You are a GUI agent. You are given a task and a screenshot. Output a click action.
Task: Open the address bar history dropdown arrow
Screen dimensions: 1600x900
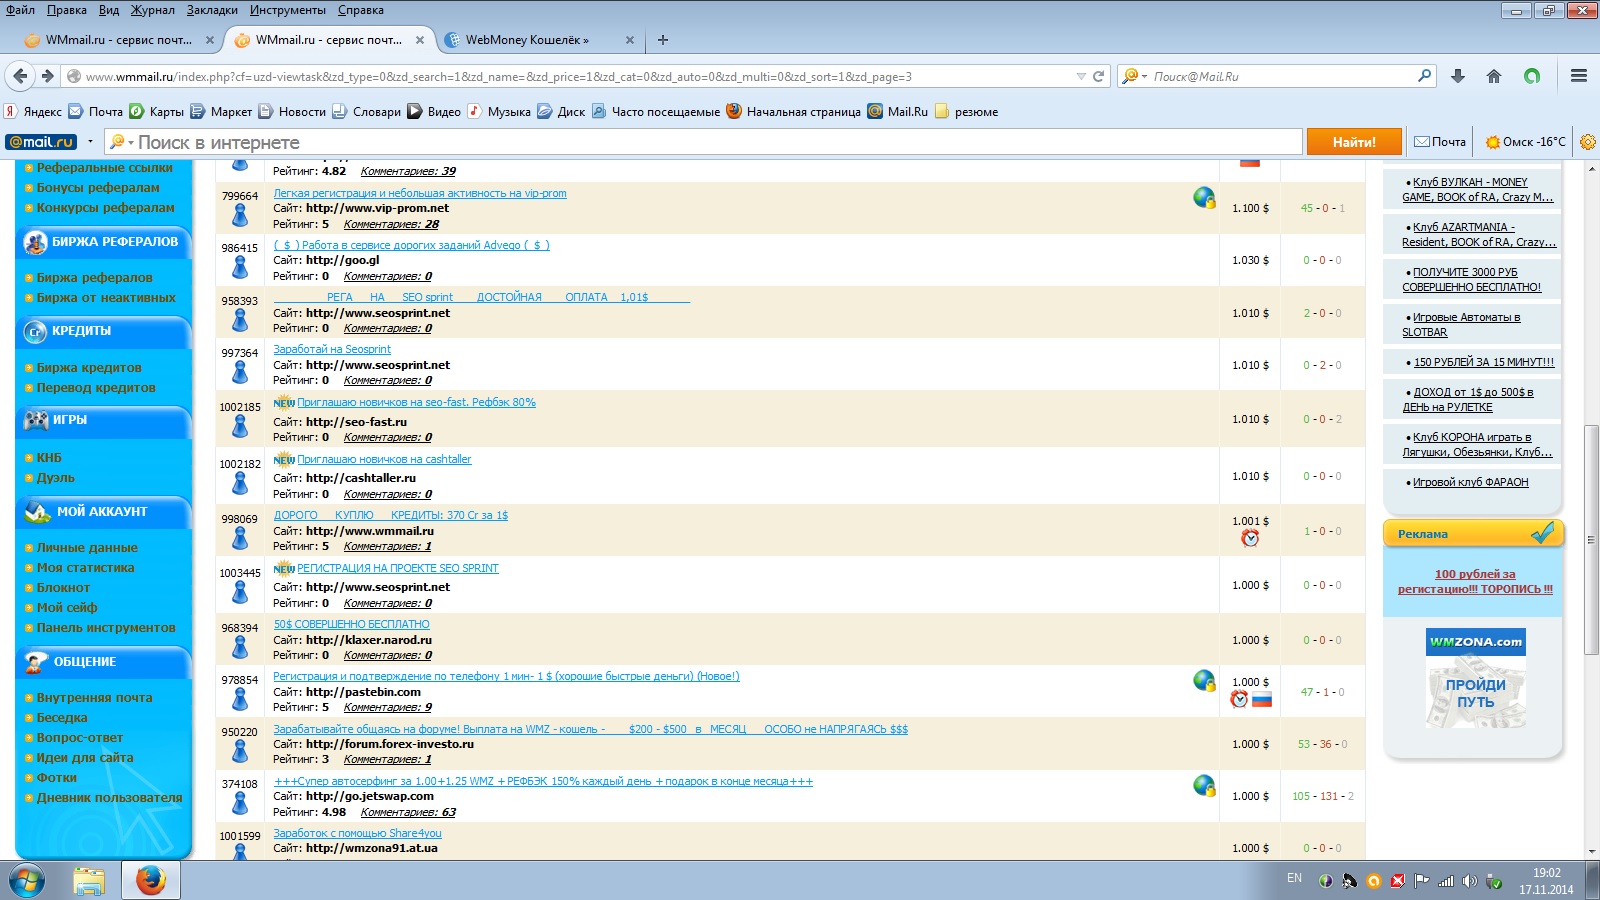point(1081,76)
